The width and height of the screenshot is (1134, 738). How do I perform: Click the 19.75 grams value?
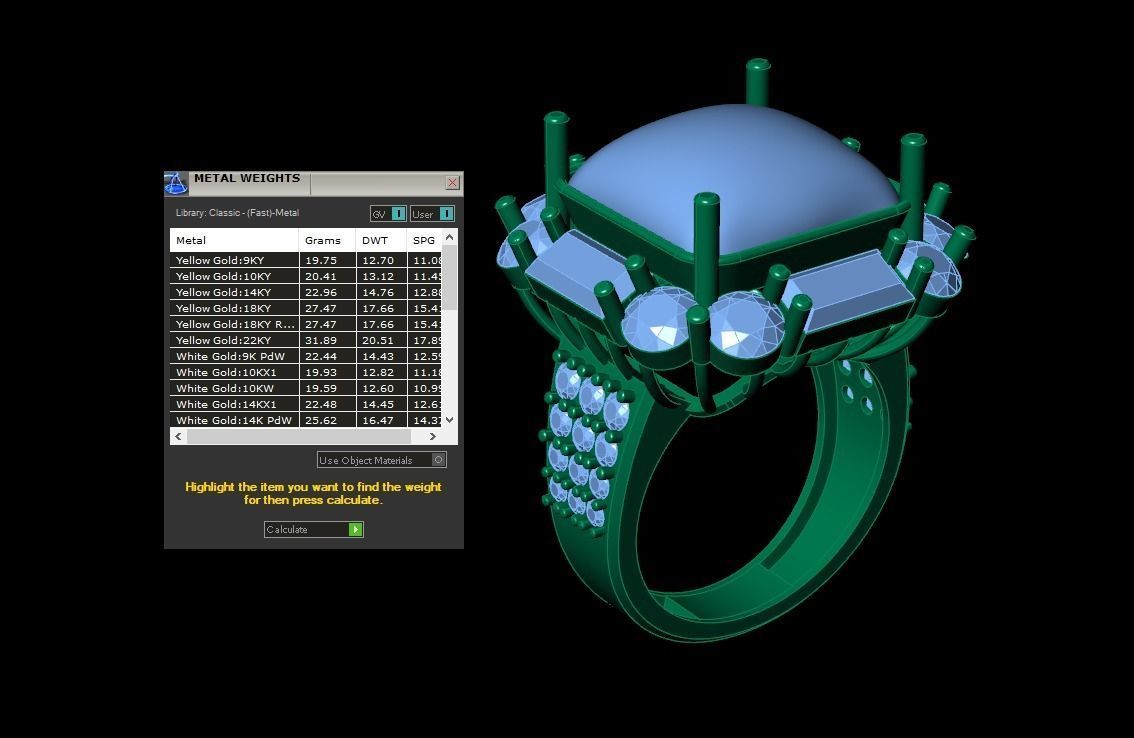pyautogui.click(x=320, y=260)
